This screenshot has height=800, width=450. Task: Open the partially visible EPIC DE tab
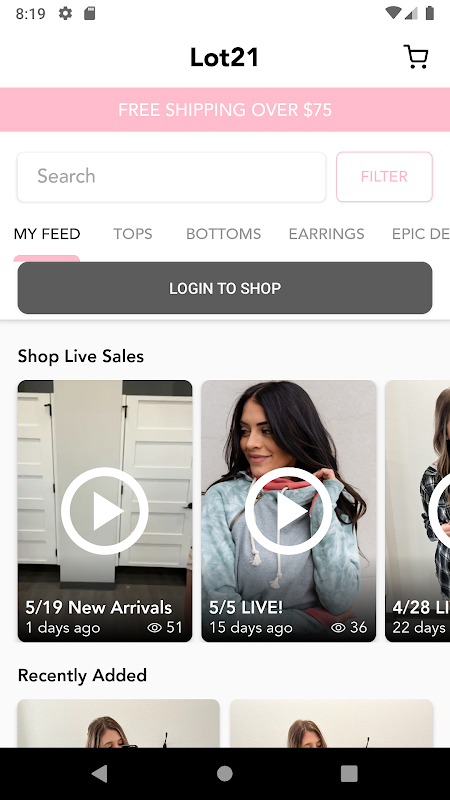point(420,234)
